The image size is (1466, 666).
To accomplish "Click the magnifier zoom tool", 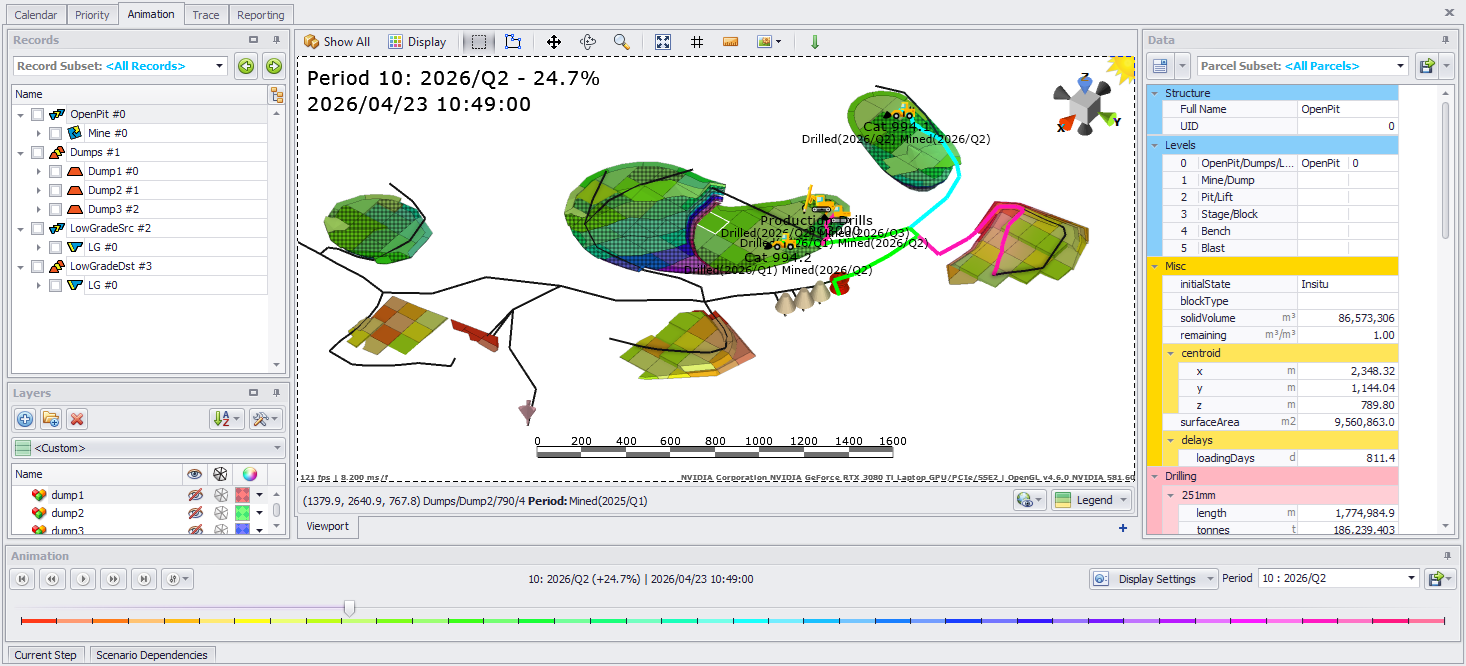I will [x=621, y=42].
